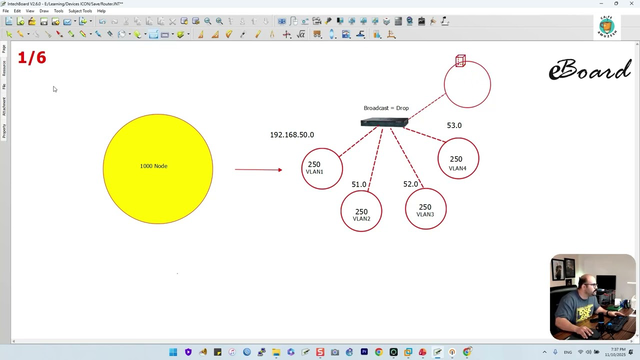The width and height of the screenshot is (640, 360).
Task: Open the Resource side tab
Action: (4, 68)
